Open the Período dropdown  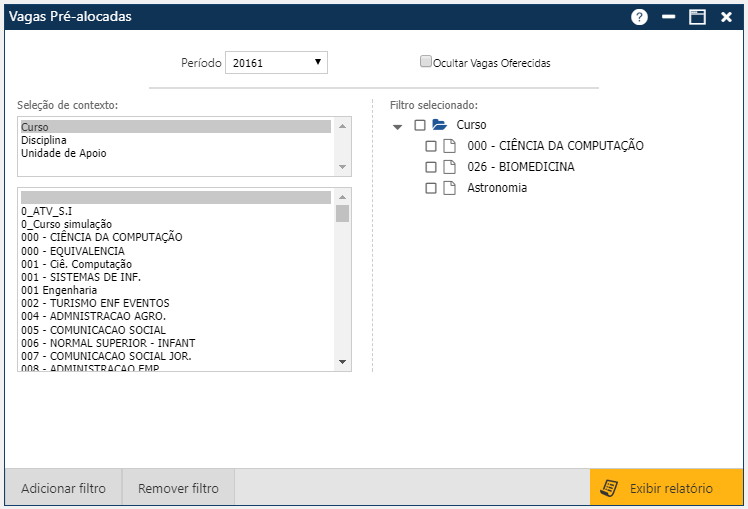276,62
